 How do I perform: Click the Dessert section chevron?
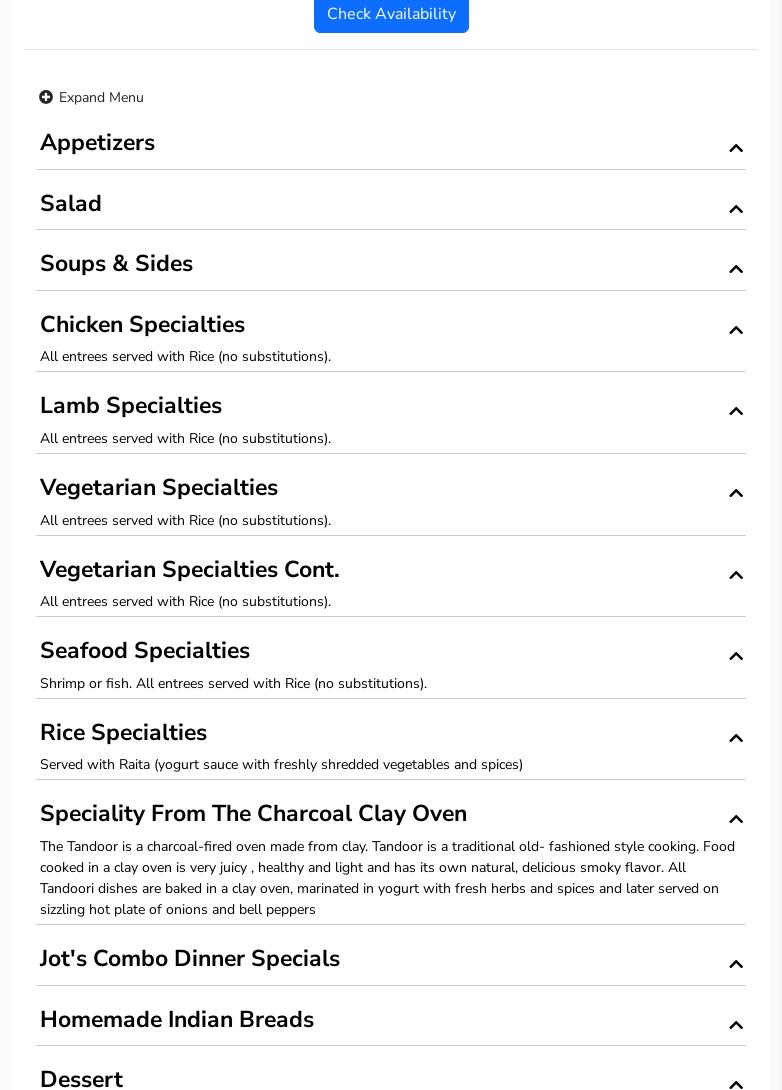click(x=736, y=1083)
